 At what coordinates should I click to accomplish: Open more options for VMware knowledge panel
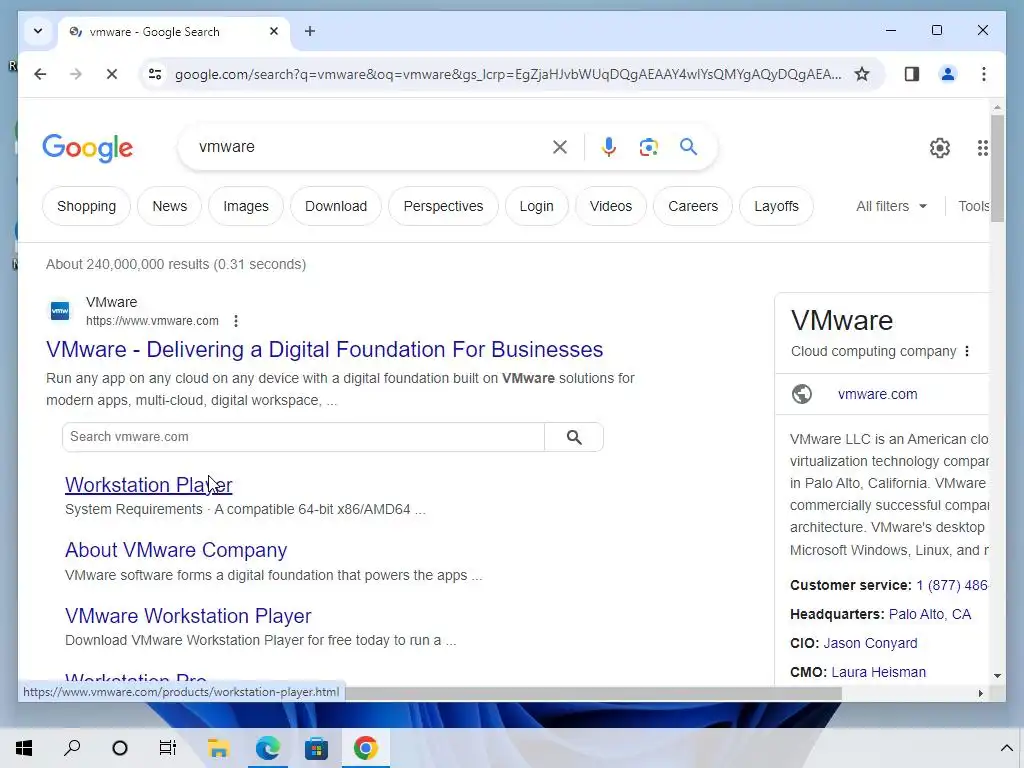(x=967, y=351)
